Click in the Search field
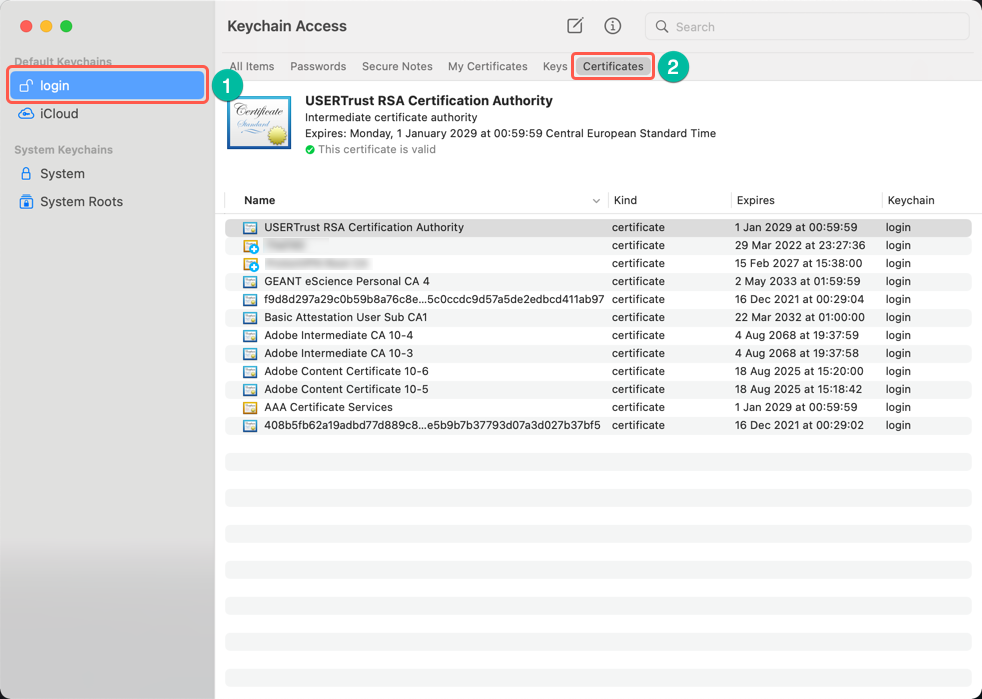 pyautogui.click(x=807, y=26)
